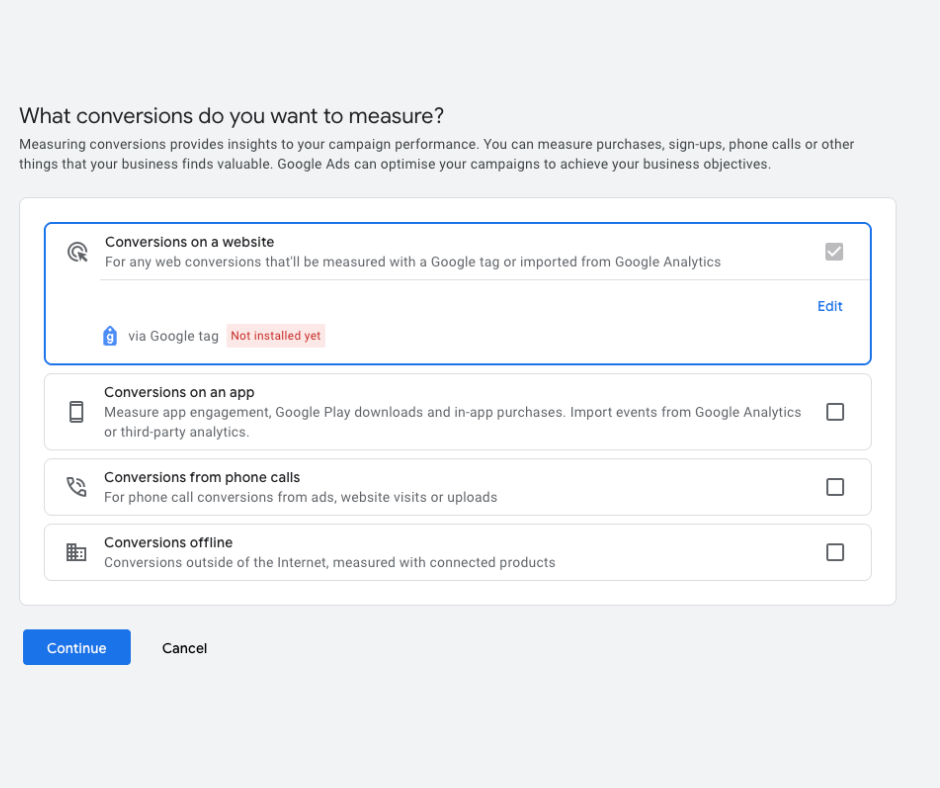Click the "via Google tag" label
Image resolution: width=940 pixels, height=788 pixels.
[x=173, y=336]
